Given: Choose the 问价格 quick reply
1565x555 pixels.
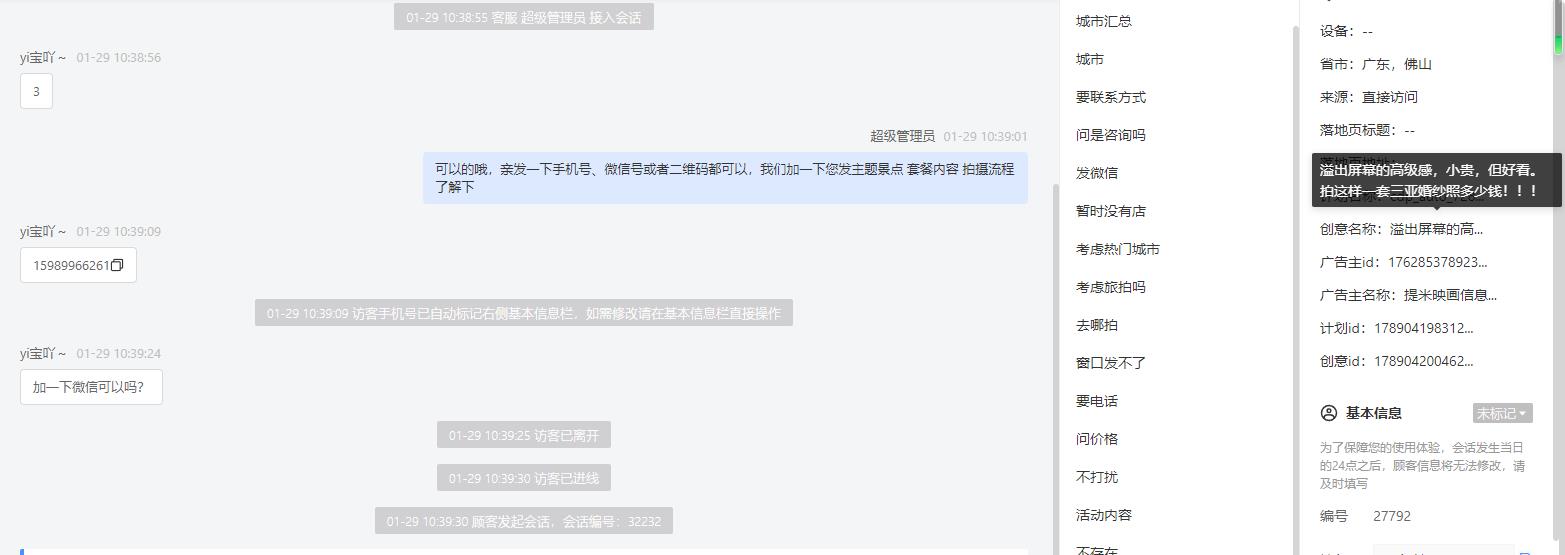Looking at the screenshot, I should click(x=1097, y=439).
